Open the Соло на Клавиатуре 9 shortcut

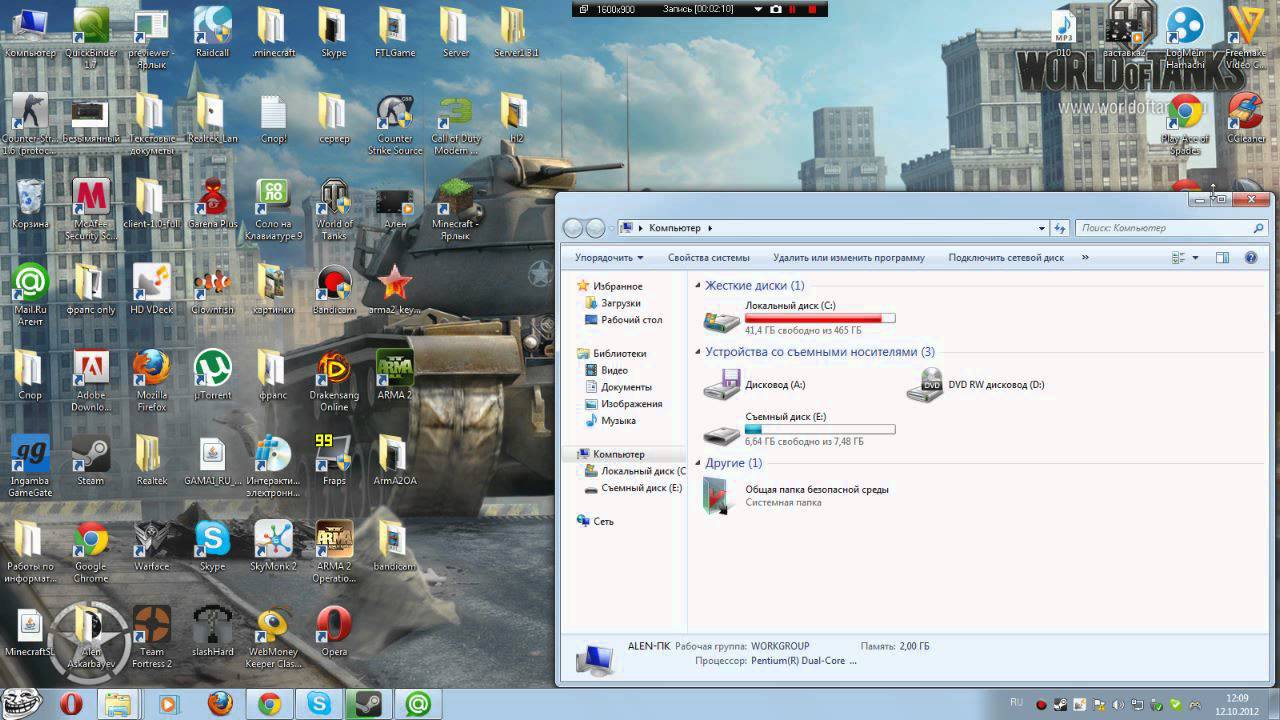[273, 208]
